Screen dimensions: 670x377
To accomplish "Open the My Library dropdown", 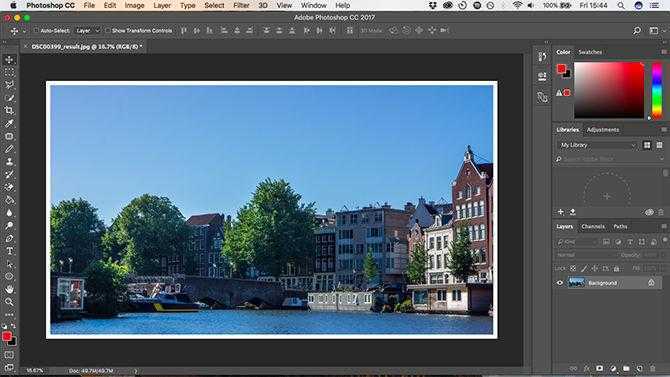I will [597, 145].
